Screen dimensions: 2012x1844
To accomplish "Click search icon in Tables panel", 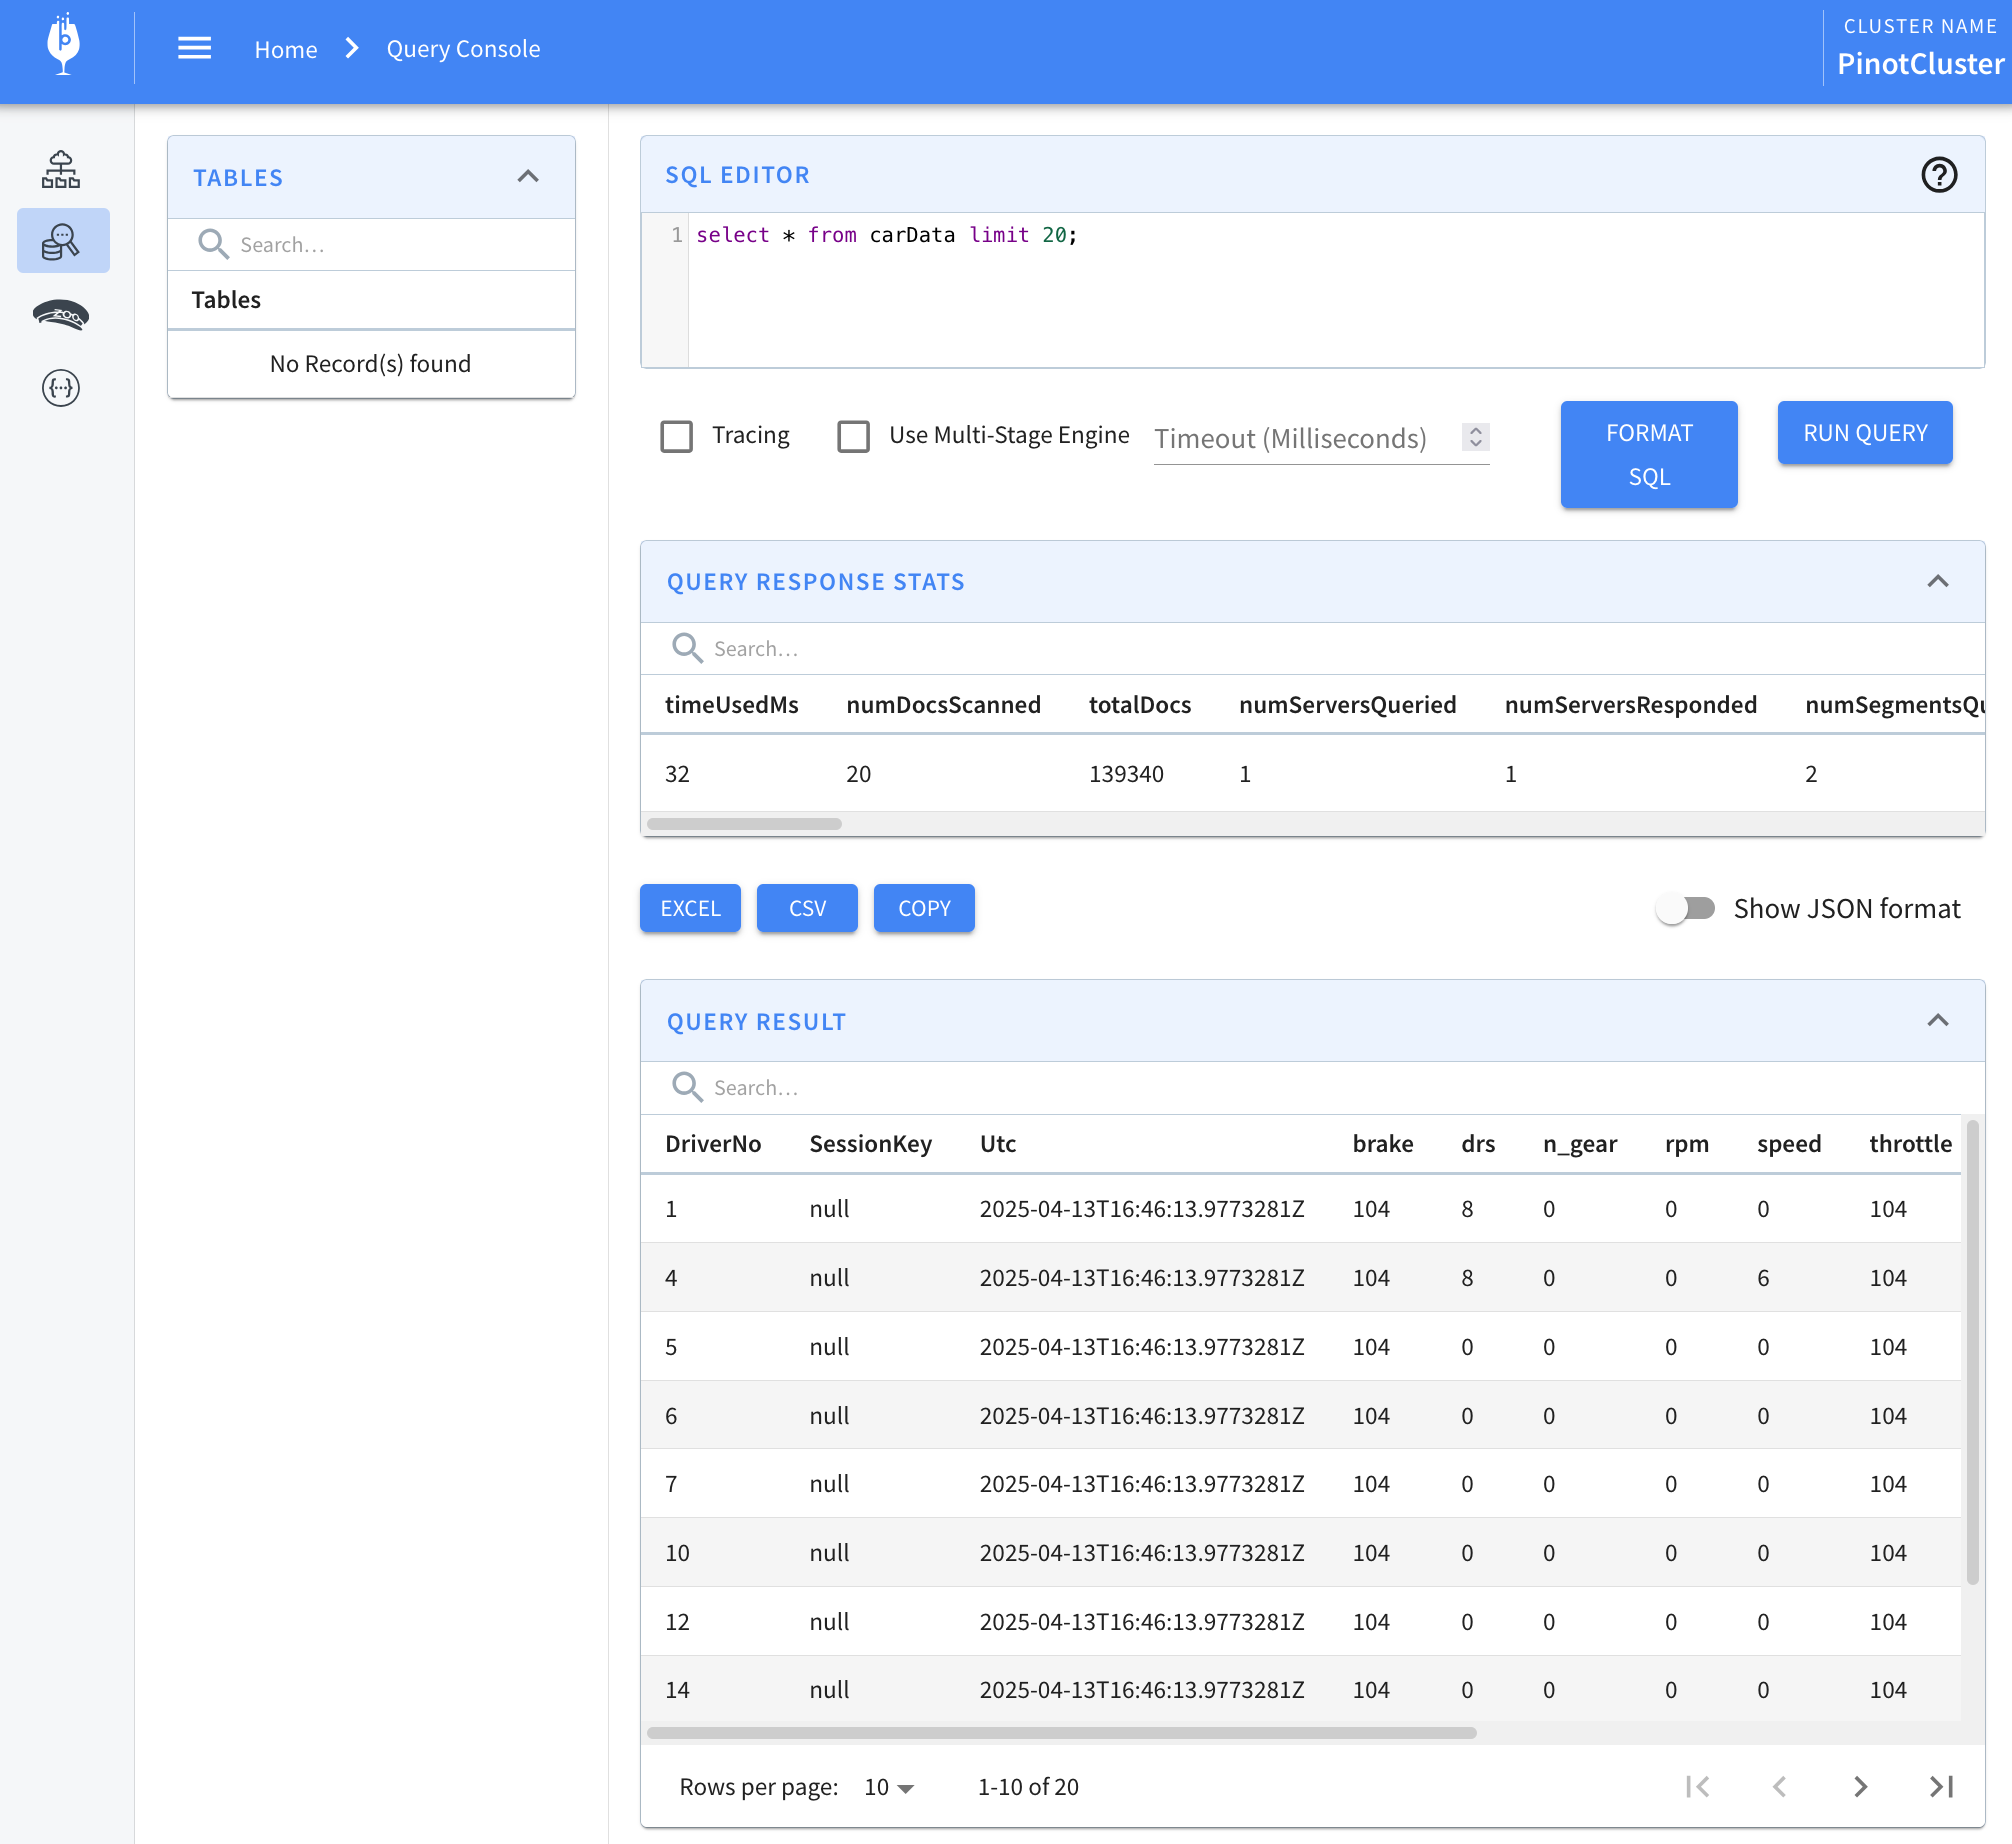I will [x=213, y=244].
